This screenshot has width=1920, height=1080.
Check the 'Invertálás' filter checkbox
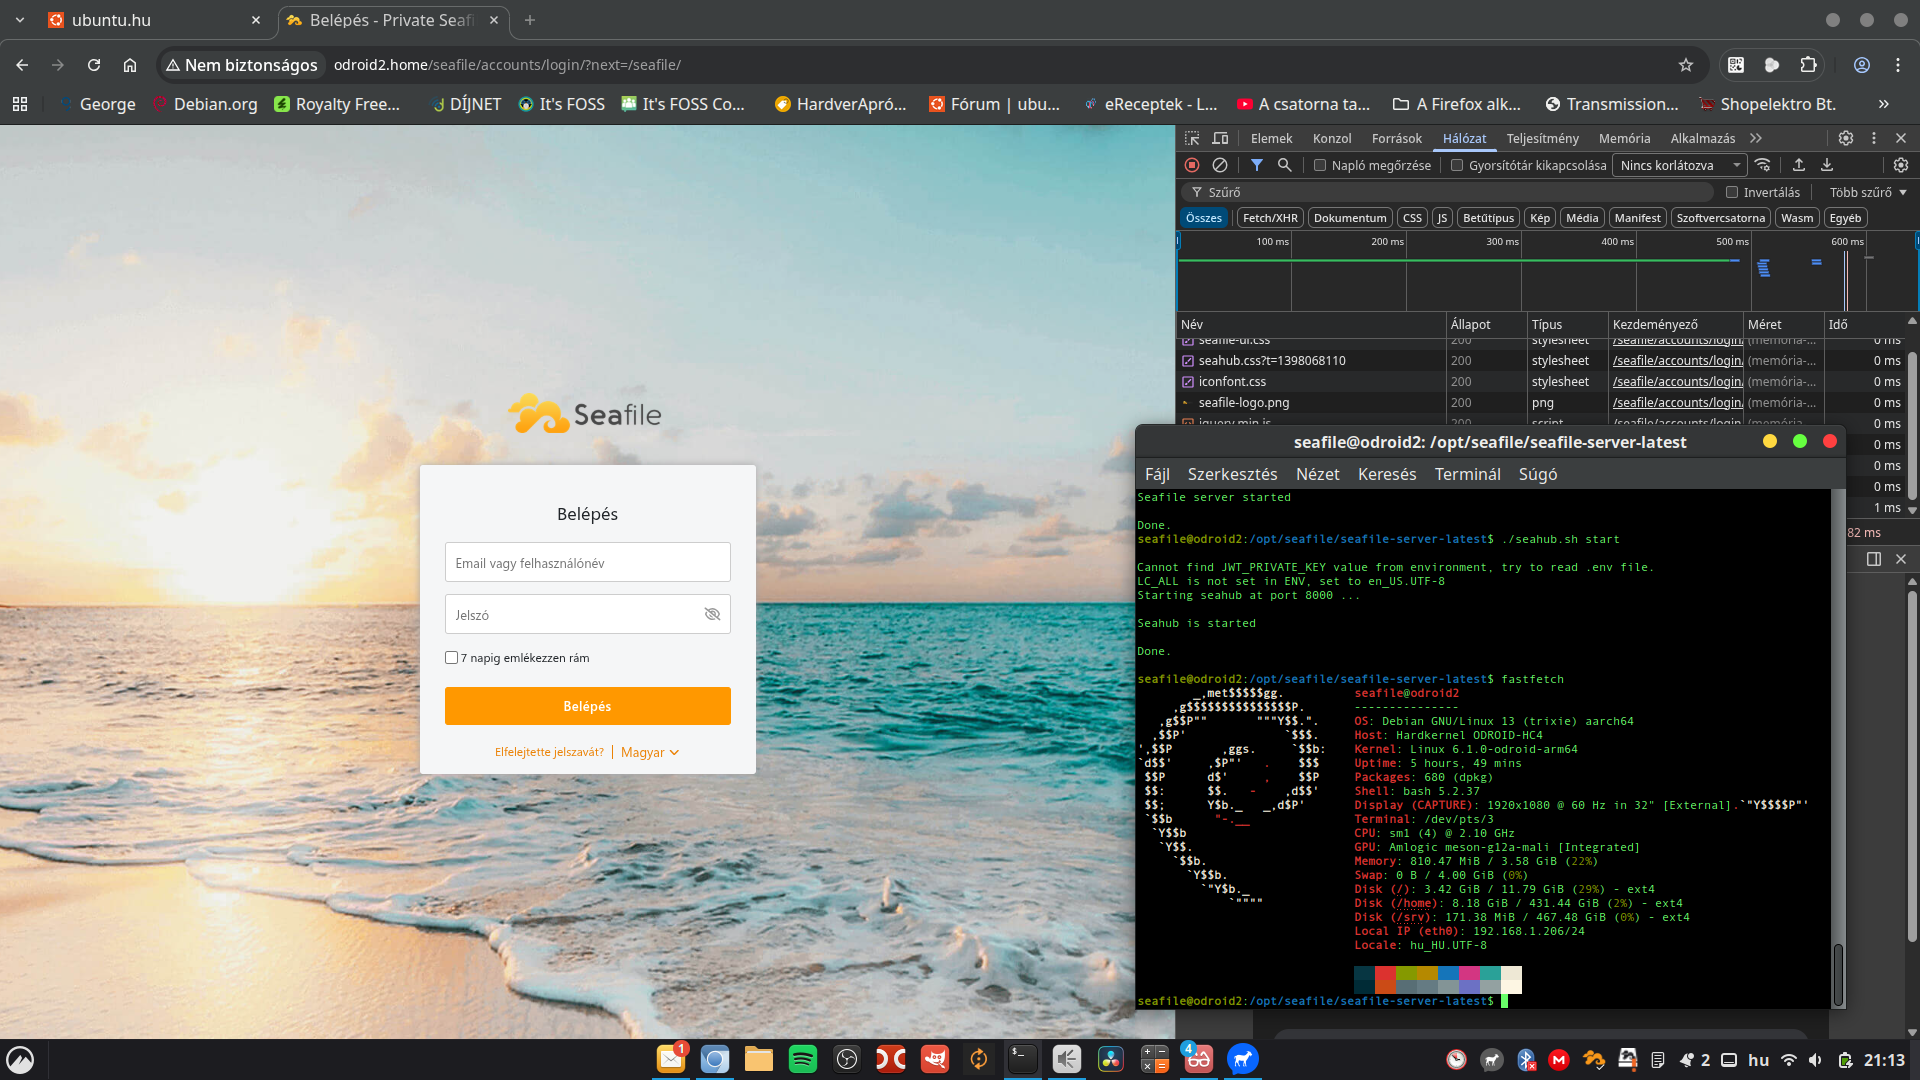pyautogui.click(x=1732, y=192)
